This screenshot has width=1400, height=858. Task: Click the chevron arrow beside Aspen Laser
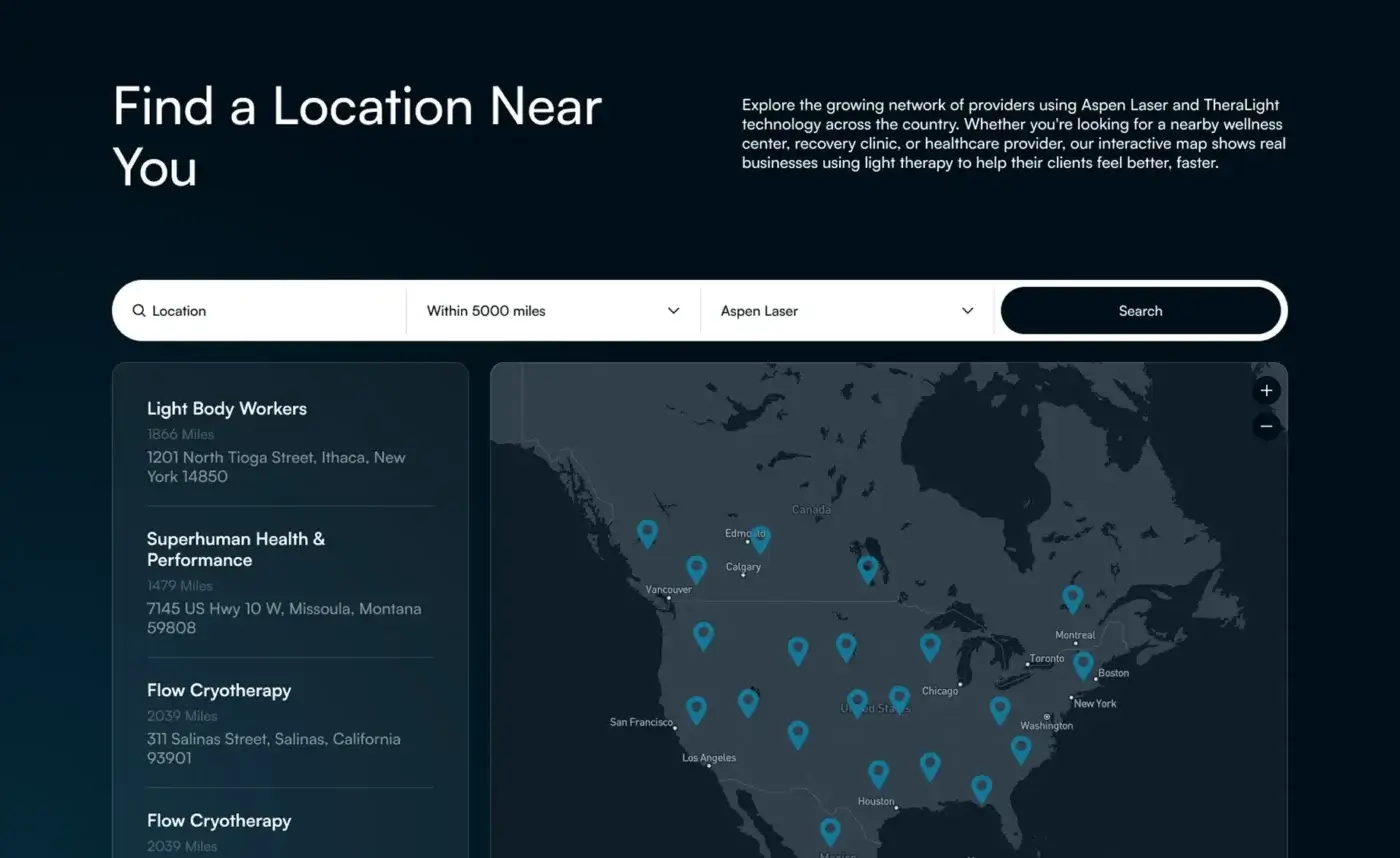point(967,311)
